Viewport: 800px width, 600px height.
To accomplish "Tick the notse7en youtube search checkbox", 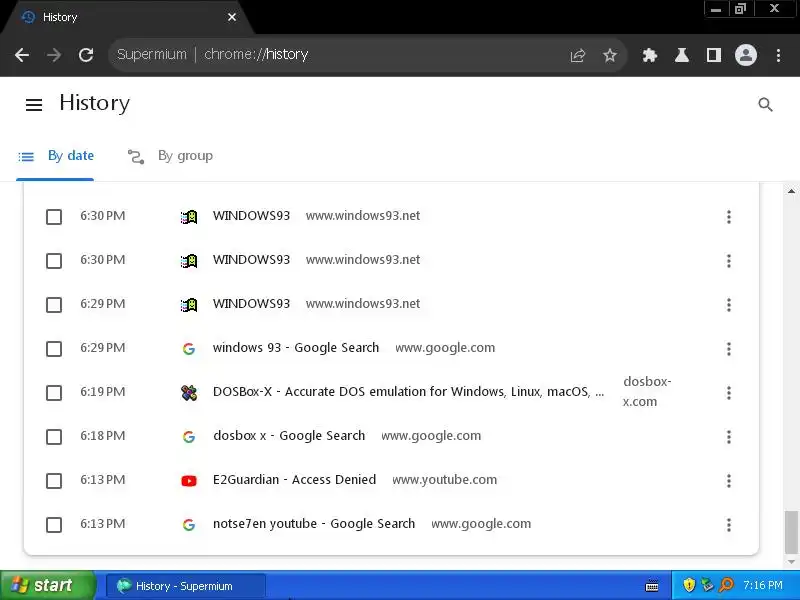I will 54,525.
